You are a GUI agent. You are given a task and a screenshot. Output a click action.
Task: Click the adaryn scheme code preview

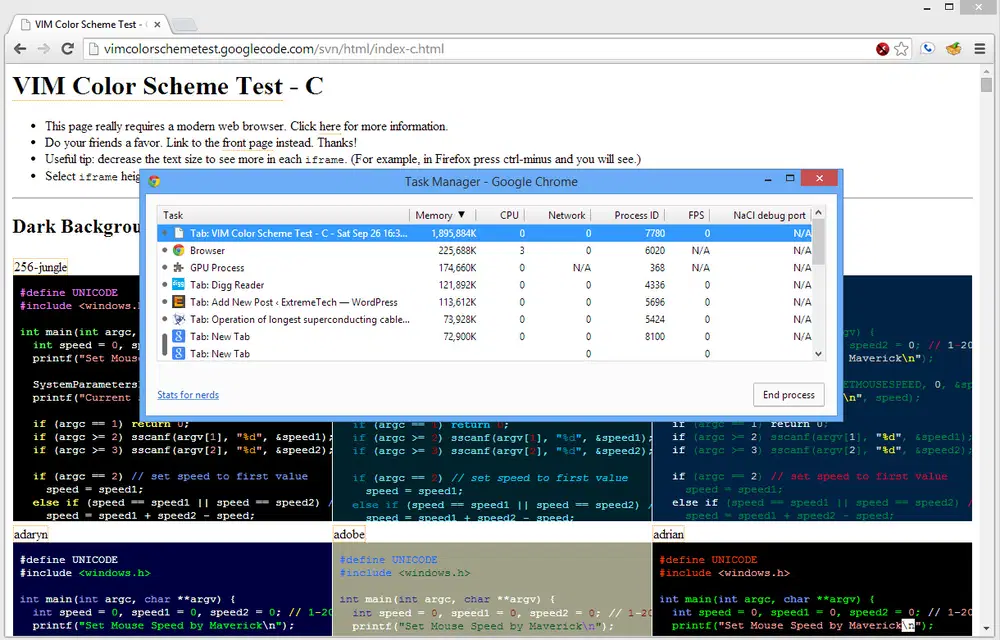pos(172,590)
